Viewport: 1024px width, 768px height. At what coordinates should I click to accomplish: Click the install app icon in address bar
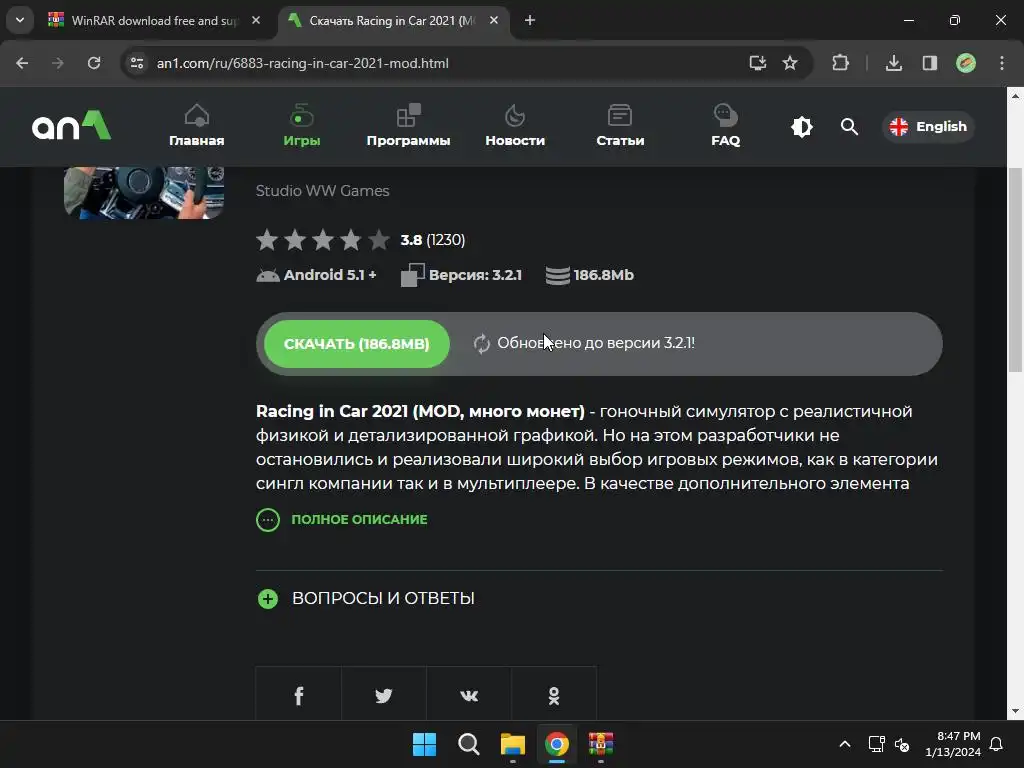click(758, 63)
